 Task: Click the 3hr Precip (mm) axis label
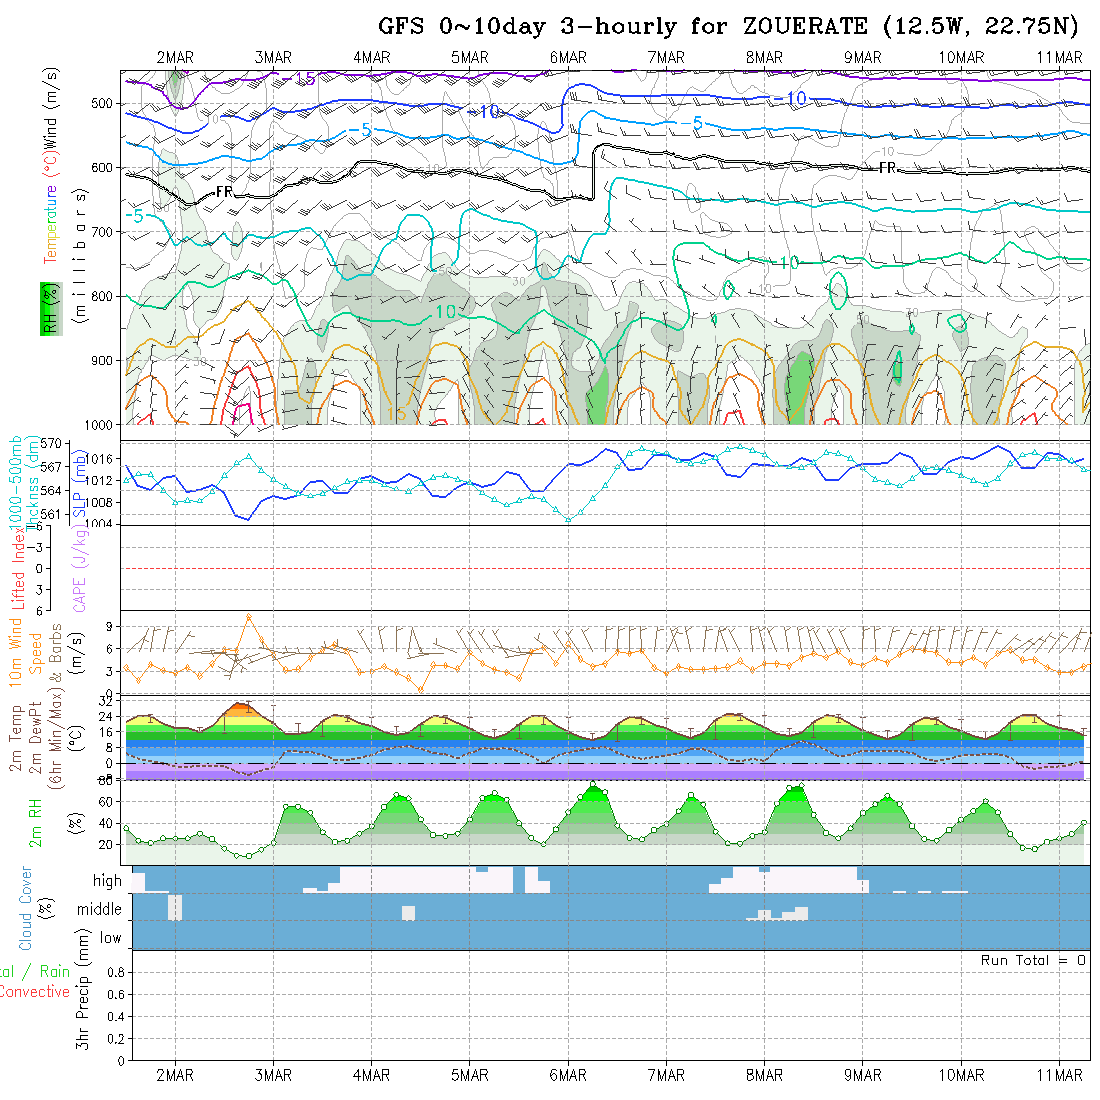point(83,1004)
